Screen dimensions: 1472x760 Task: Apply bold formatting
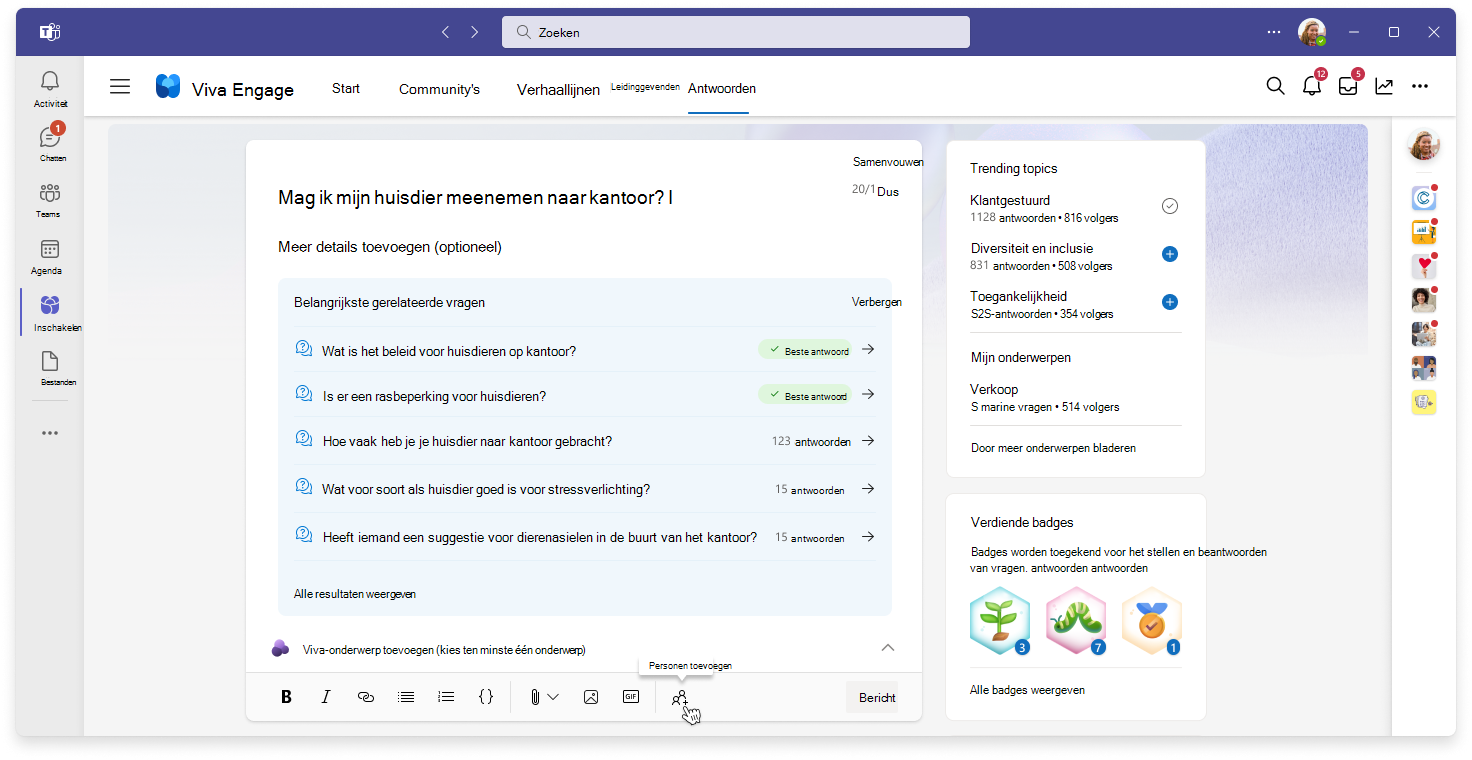coord(286,697)
